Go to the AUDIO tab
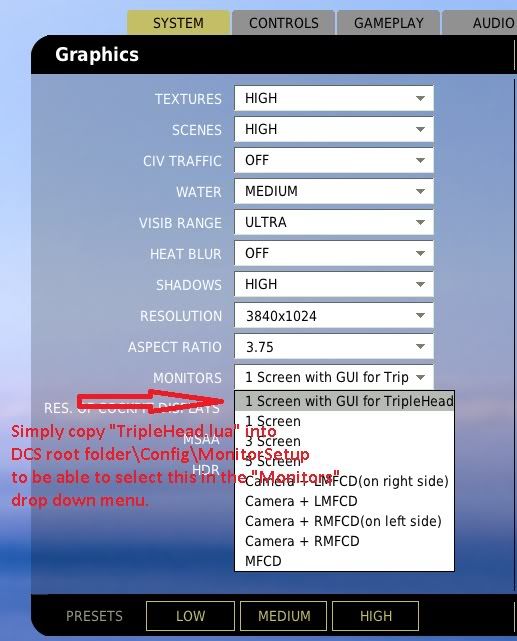This screenshot has width=517, height=641. (480, 23)
